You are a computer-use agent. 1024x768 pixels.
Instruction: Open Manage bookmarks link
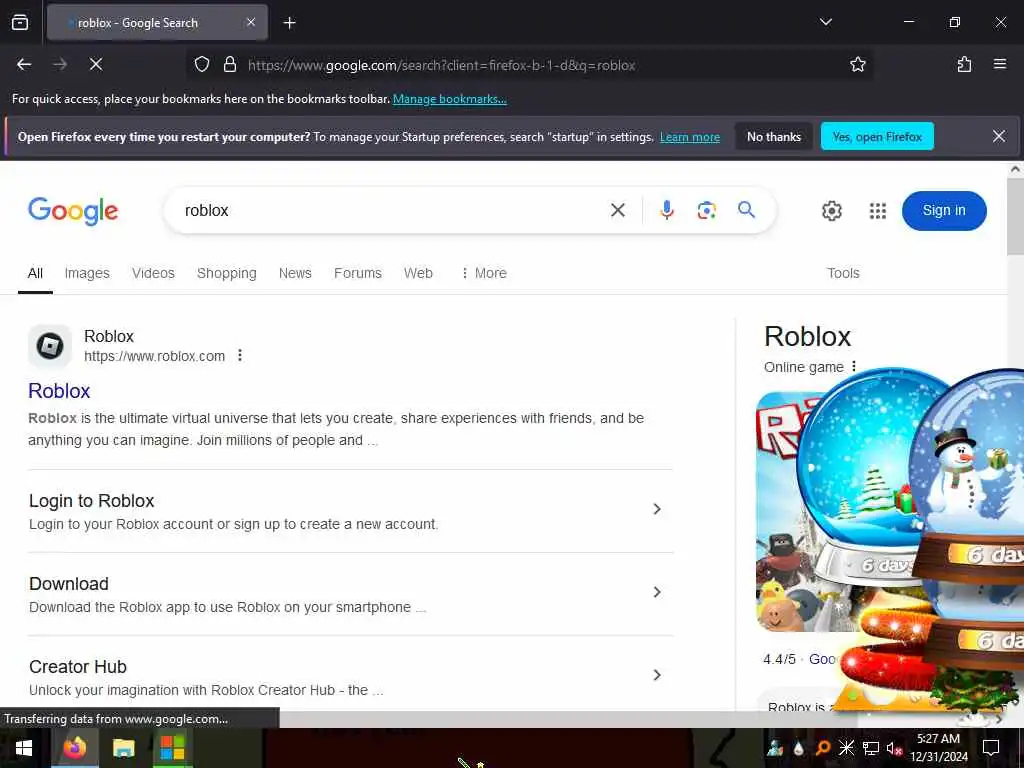pyautogui.click(x=449, y=99)
